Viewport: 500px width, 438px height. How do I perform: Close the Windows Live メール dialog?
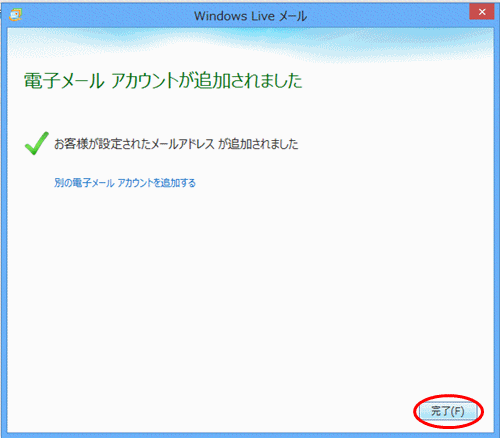pyautogui.click(x=482, y=12)
